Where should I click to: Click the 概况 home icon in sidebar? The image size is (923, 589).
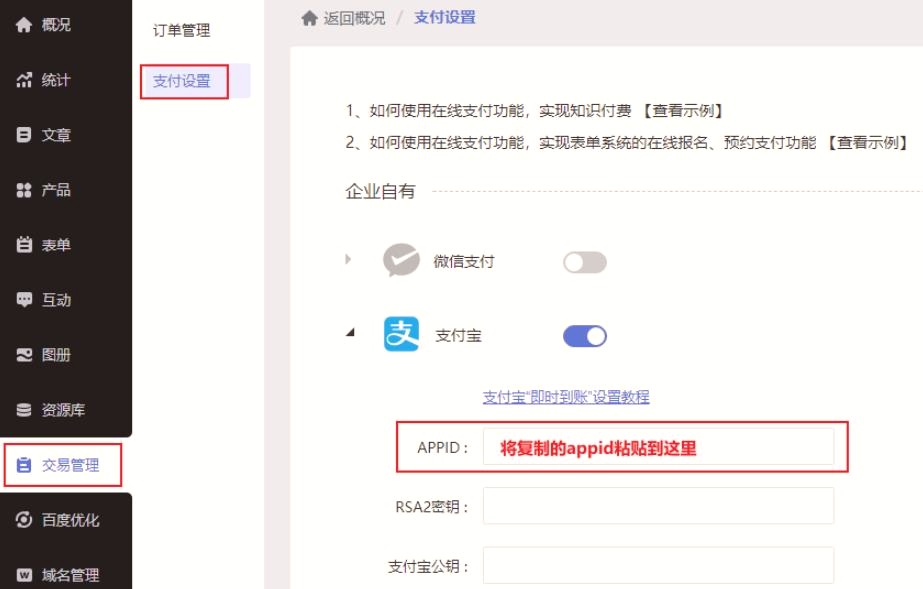click(x=25, y=25)
